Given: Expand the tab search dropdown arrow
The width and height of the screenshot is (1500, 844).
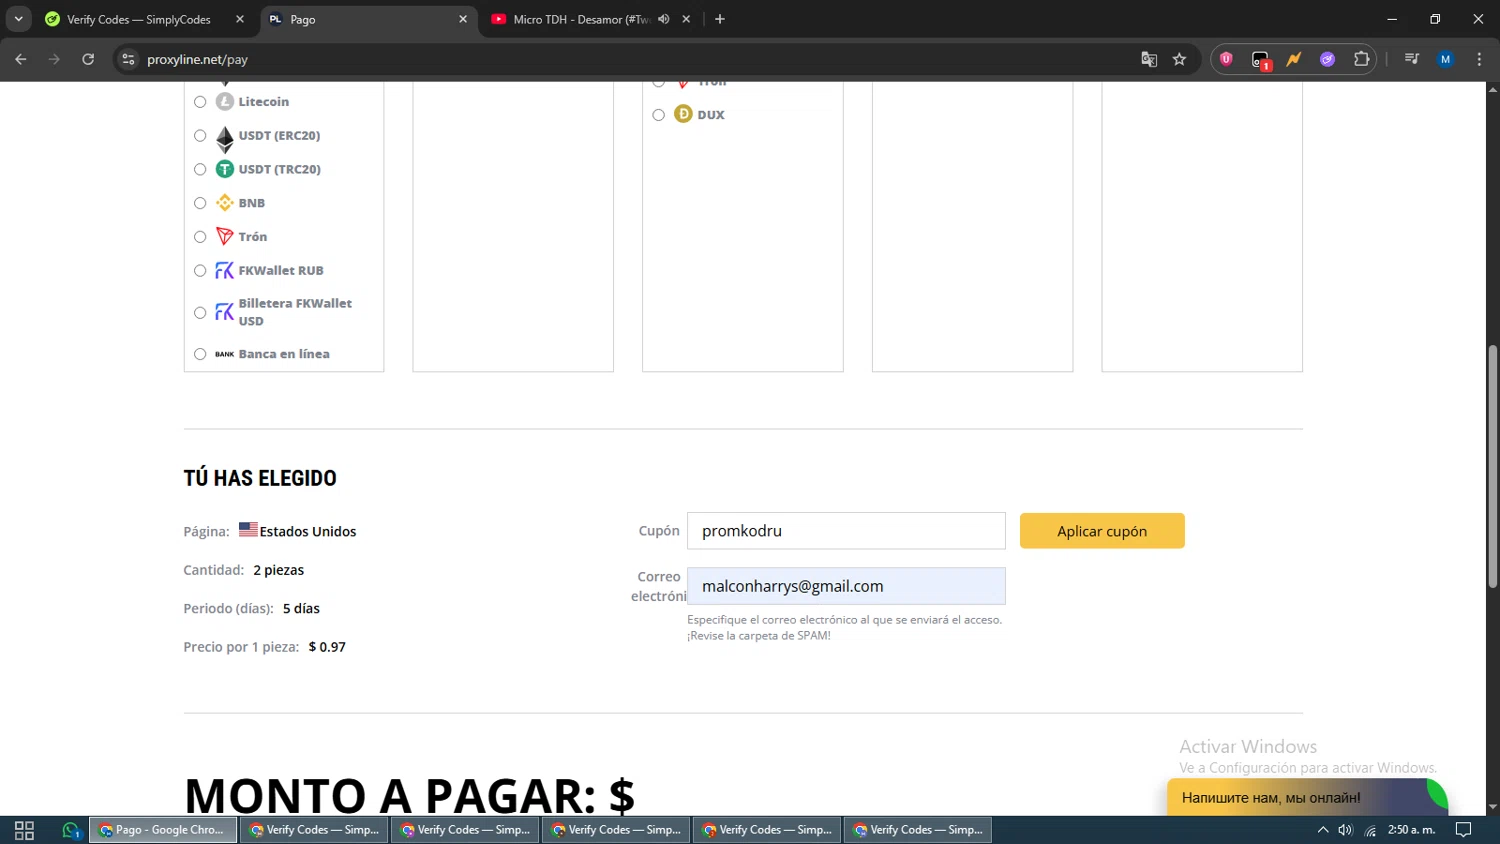Looking at the screenshot, I should 18,19.
